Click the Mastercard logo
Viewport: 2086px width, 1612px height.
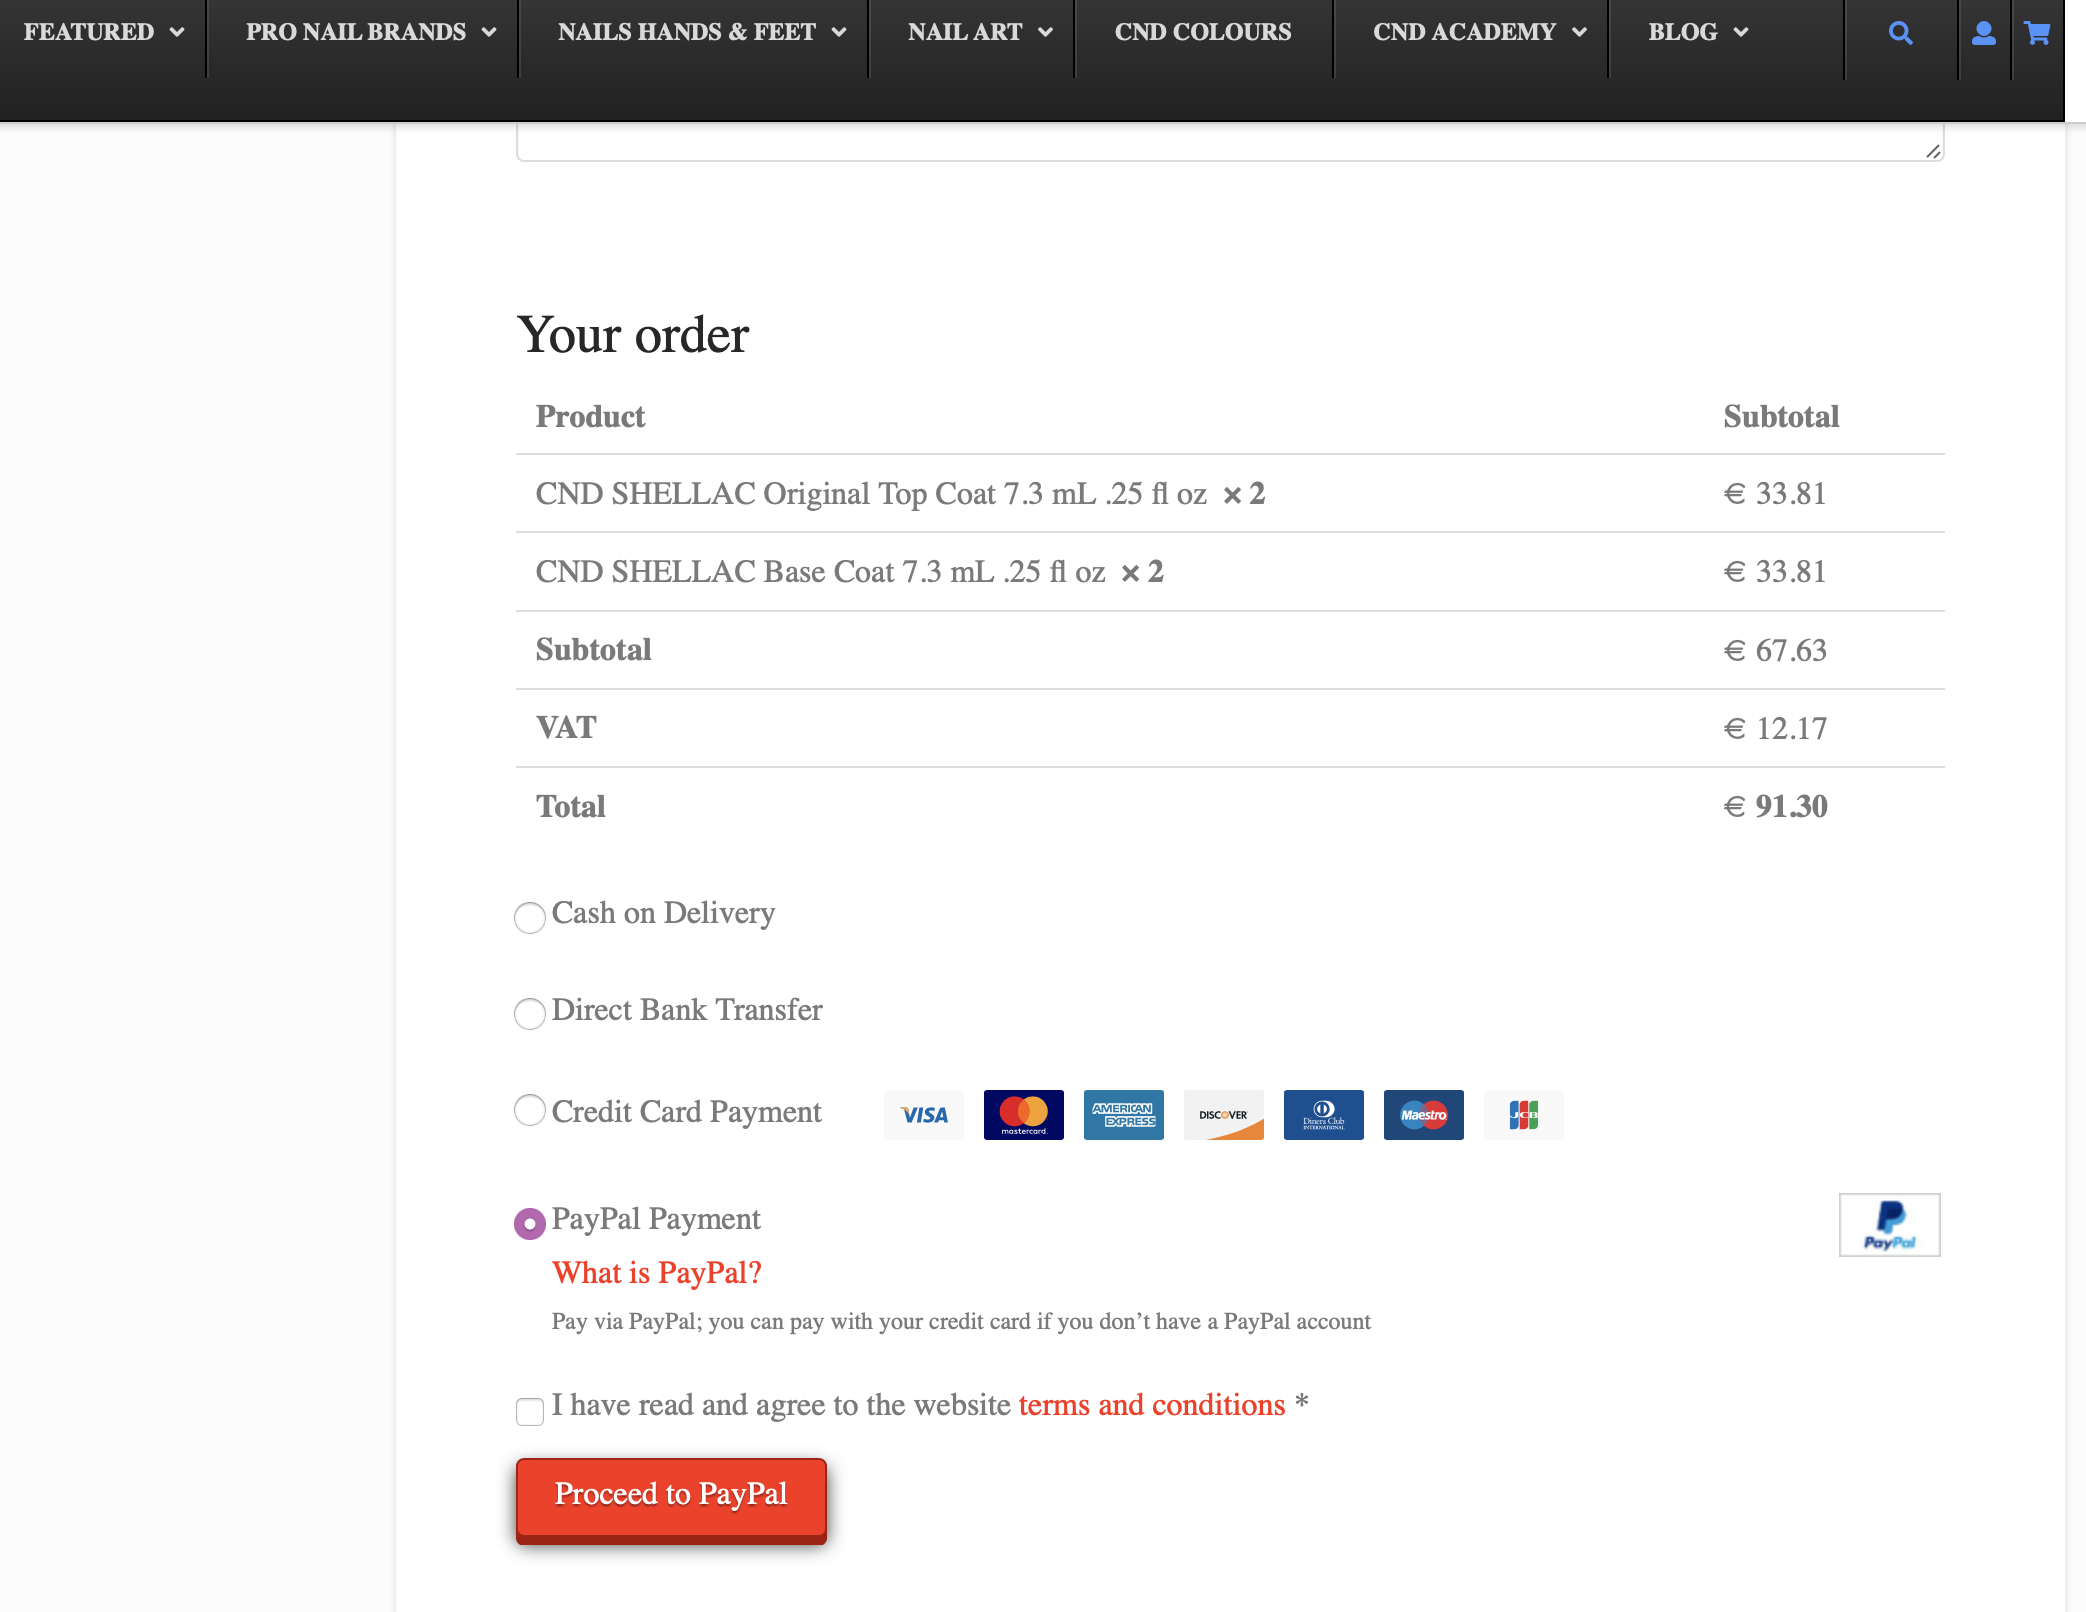click(1024, 1114)
